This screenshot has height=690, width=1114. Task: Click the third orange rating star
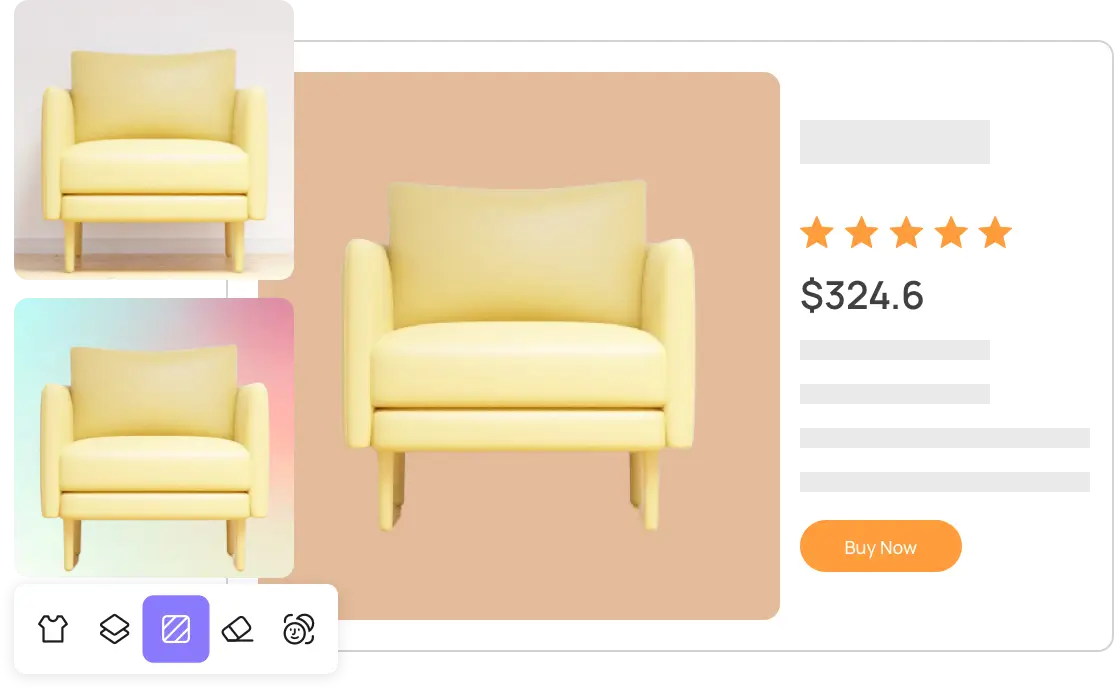coord(907,233)
